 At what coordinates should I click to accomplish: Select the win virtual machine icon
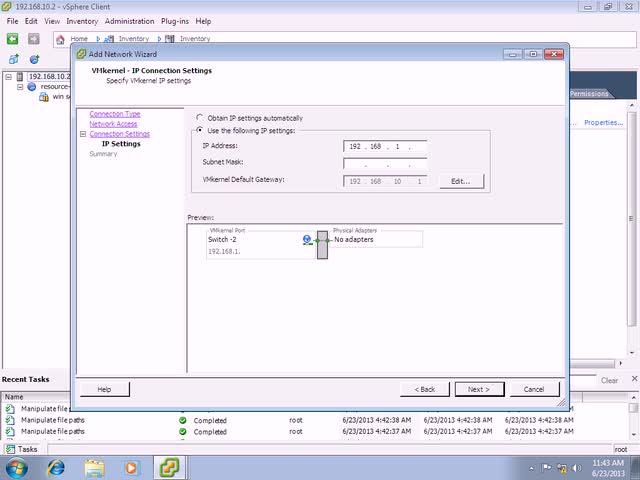tap(43, 97)
